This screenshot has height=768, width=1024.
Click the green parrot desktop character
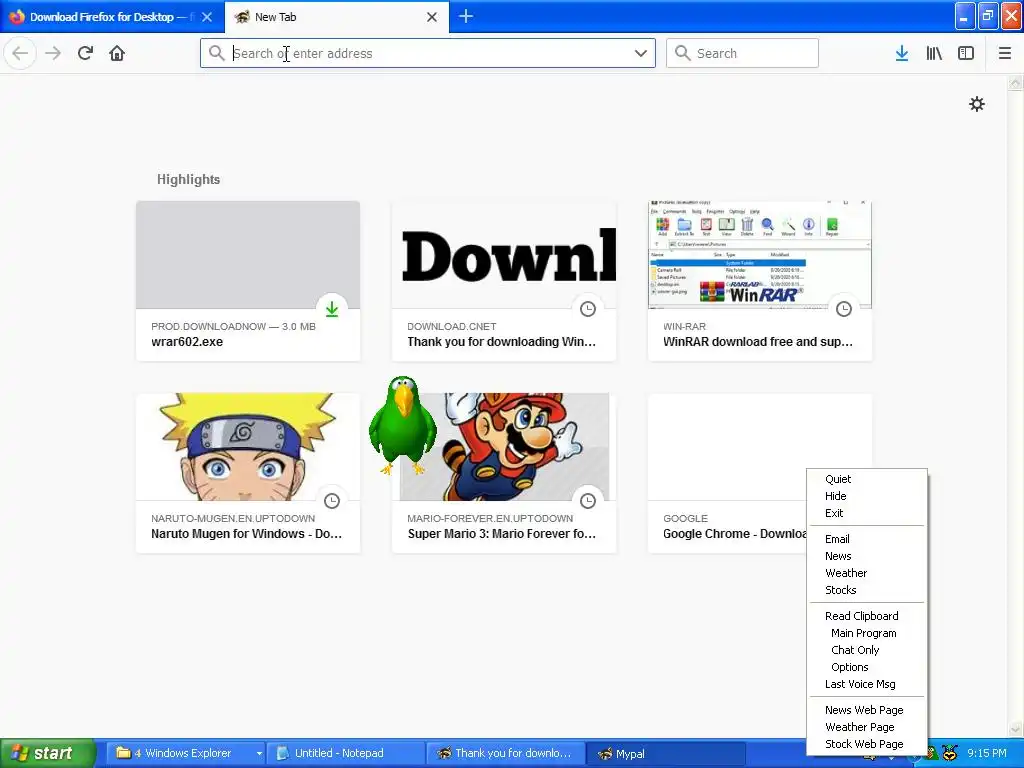pyautogui.click(x=402, y=424)
